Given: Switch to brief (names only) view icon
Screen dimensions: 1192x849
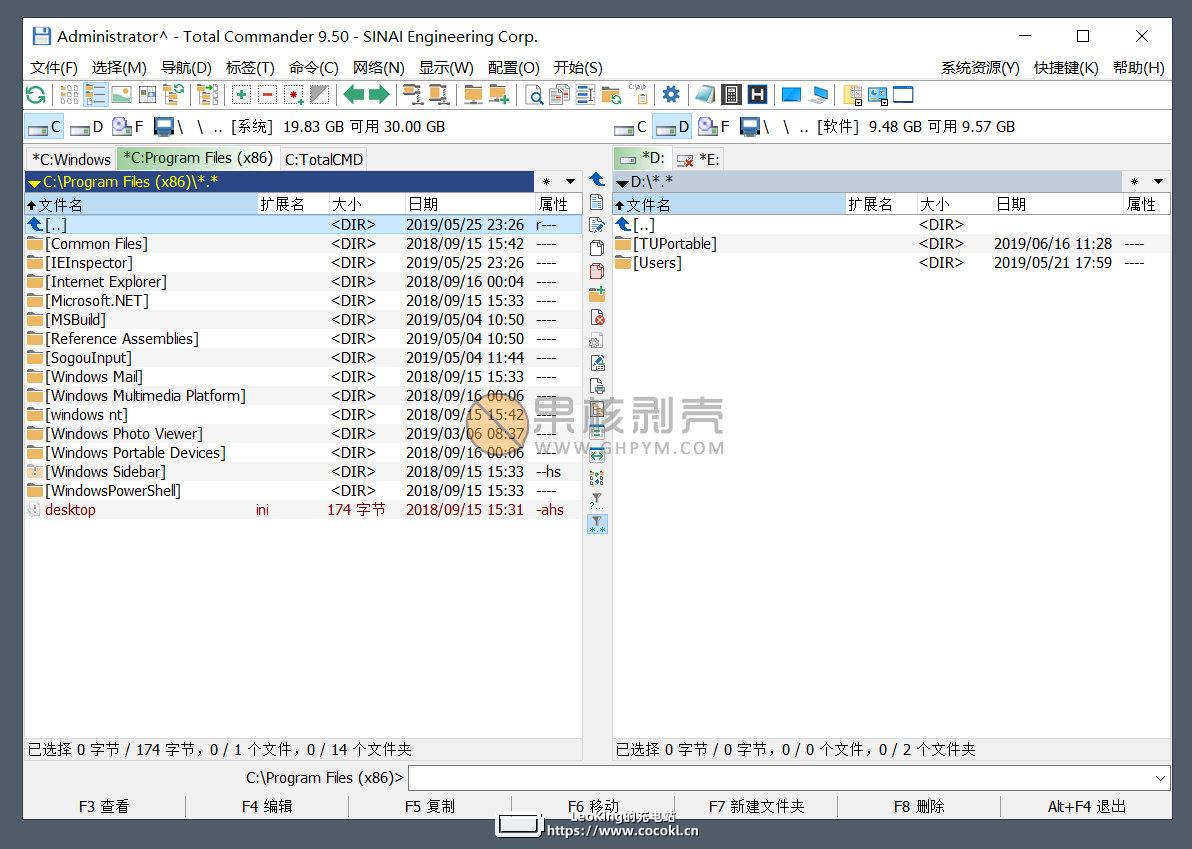Looking at the screenshot, I should coord(69,95).
